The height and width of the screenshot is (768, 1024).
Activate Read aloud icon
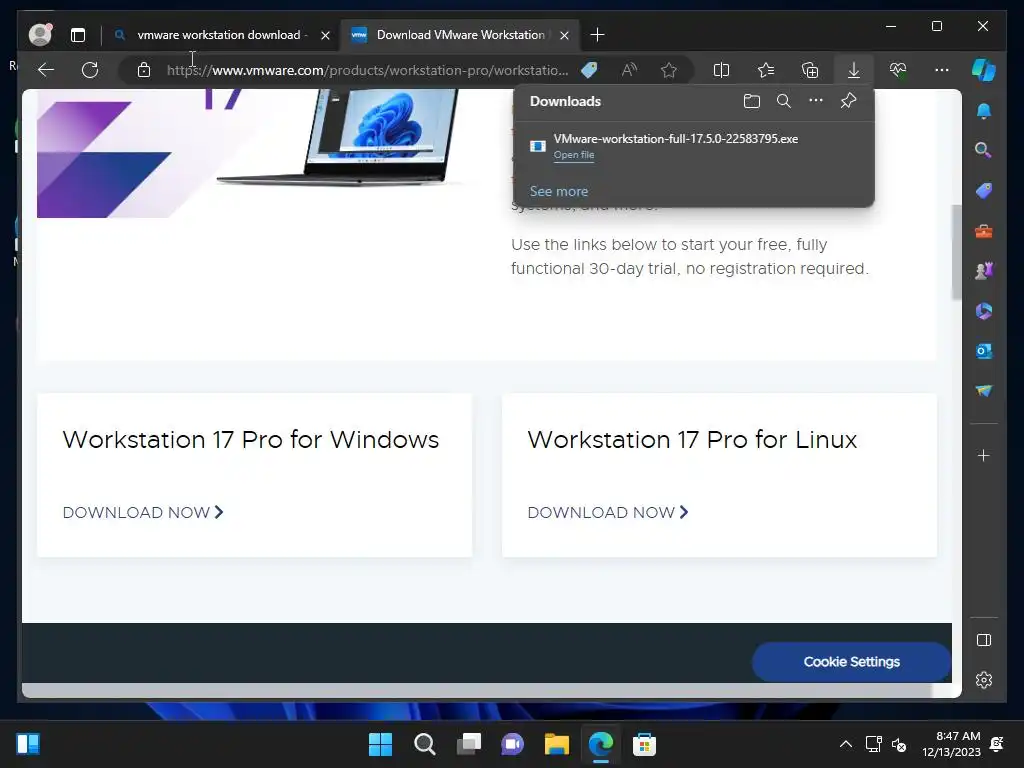point(629,70)
